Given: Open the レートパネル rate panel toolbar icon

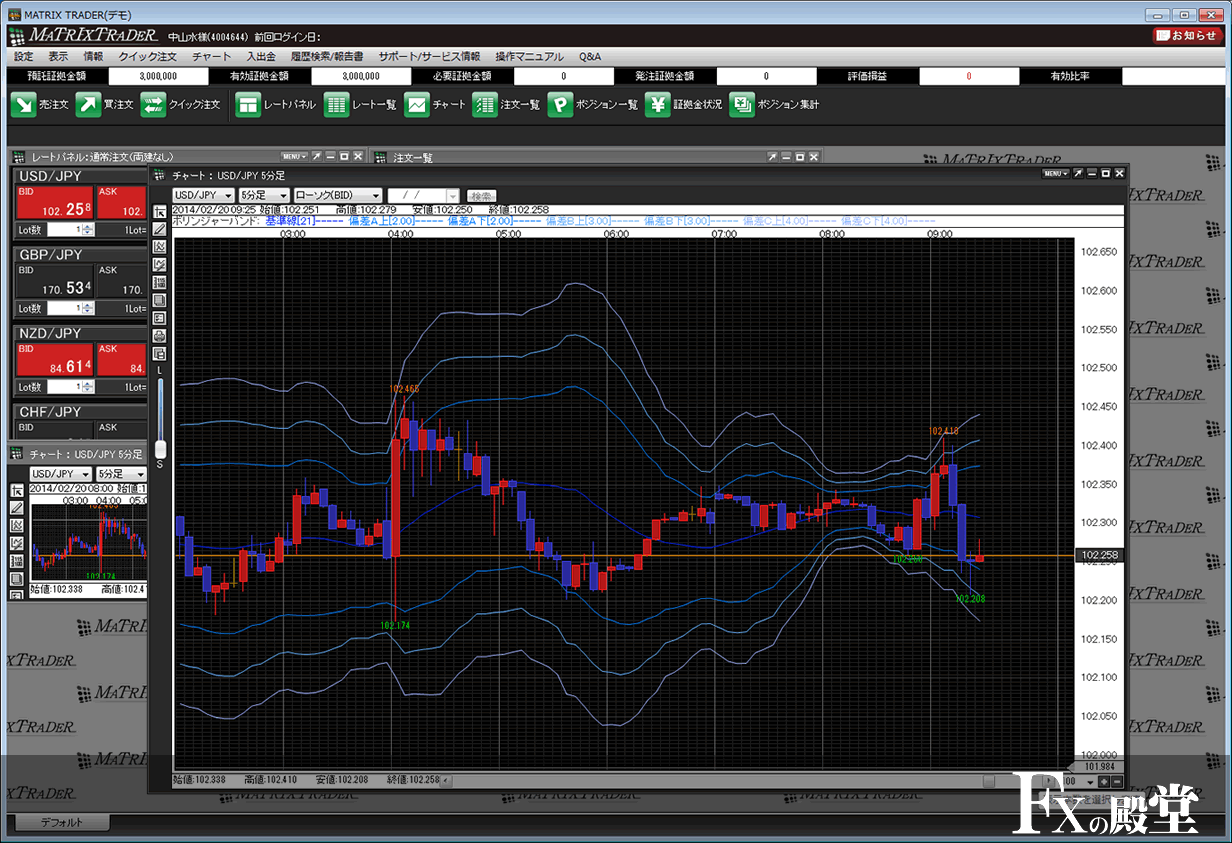Looking at the screenshot, I should pyautogui.click(x=248, y=104).
